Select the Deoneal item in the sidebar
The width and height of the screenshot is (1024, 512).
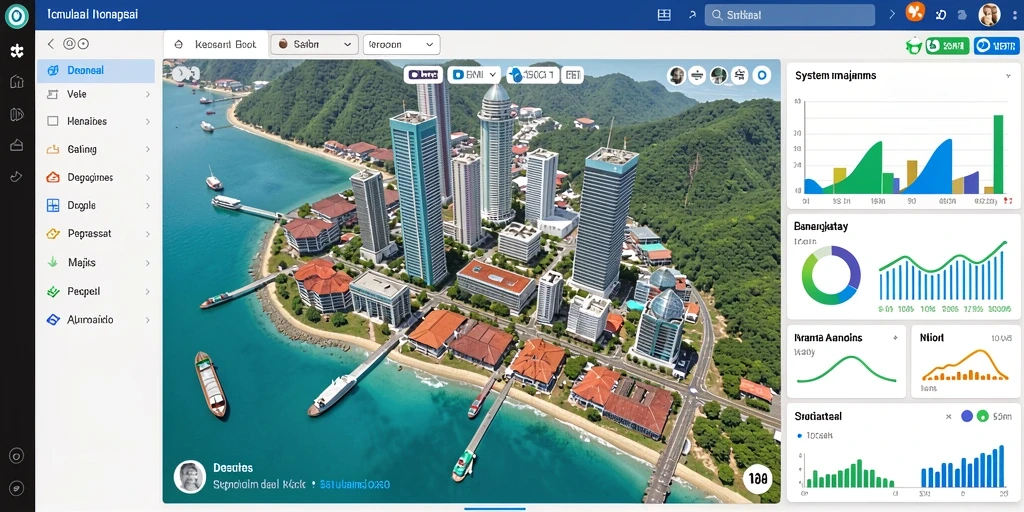pos(96,71)
